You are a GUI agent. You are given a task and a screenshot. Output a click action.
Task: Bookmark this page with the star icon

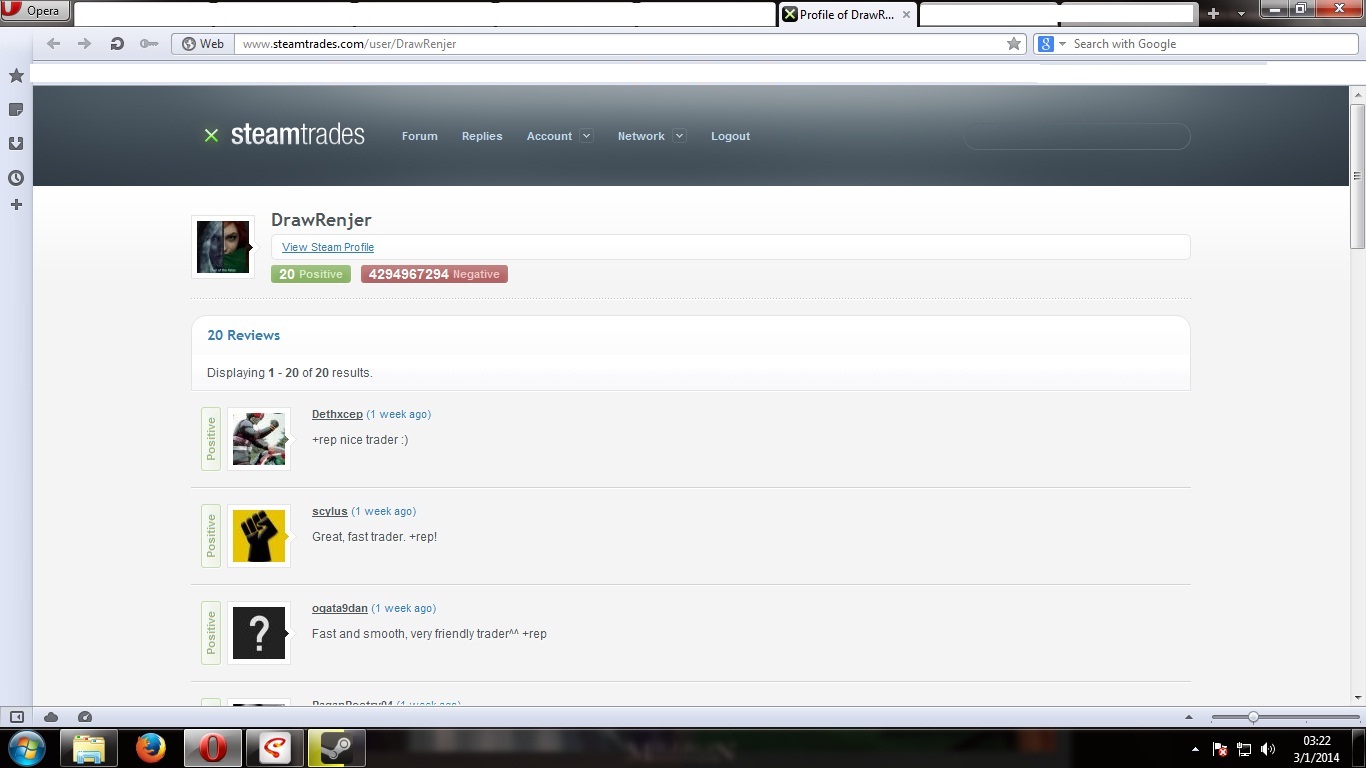[x=1014, y=44]
